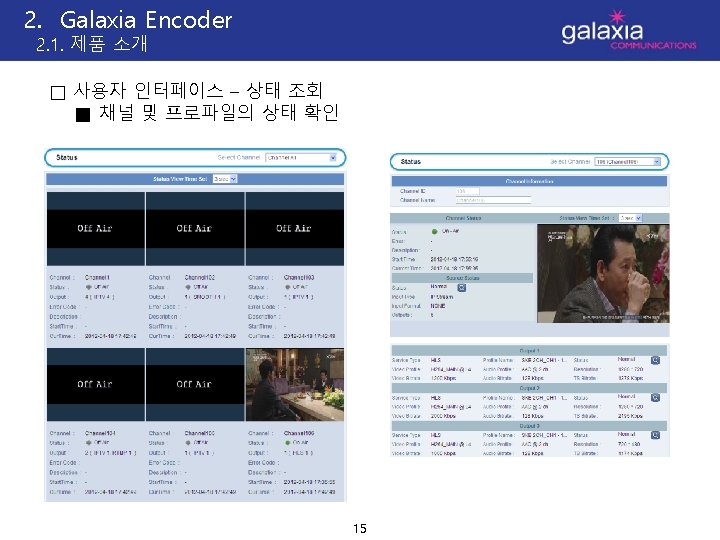Viewport: 720px width, 540px height.
Task: Click the Status title in left panel header
Action: (67, 158)
